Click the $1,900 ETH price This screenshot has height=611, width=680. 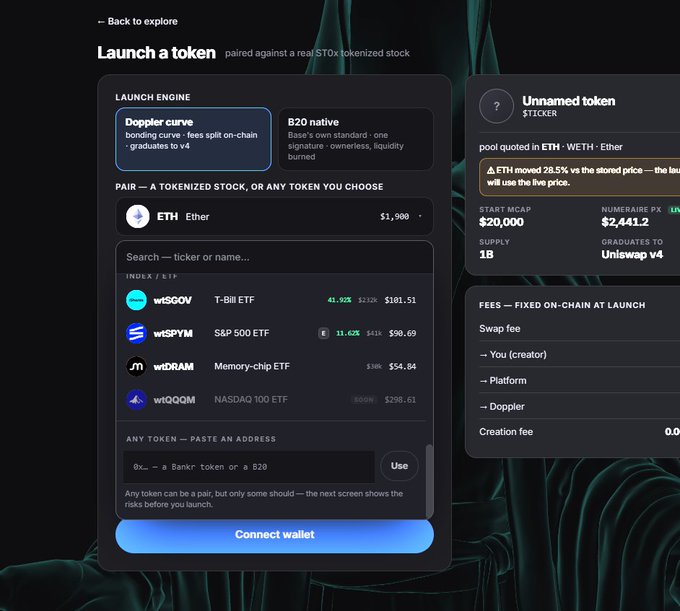coord(394,216)
